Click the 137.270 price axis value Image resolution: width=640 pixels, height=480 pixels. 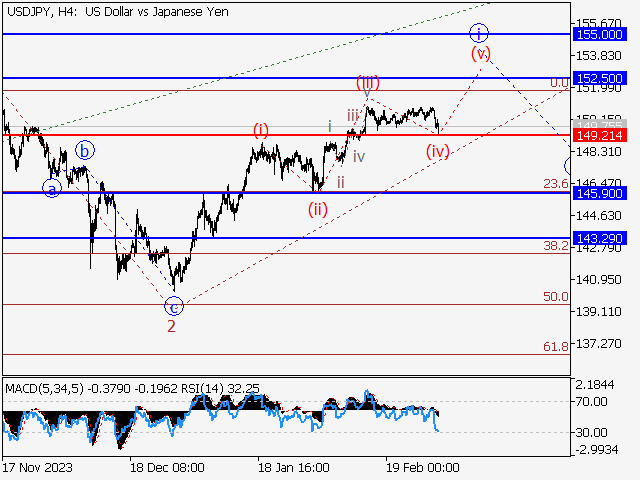click(x=598, y=344)
